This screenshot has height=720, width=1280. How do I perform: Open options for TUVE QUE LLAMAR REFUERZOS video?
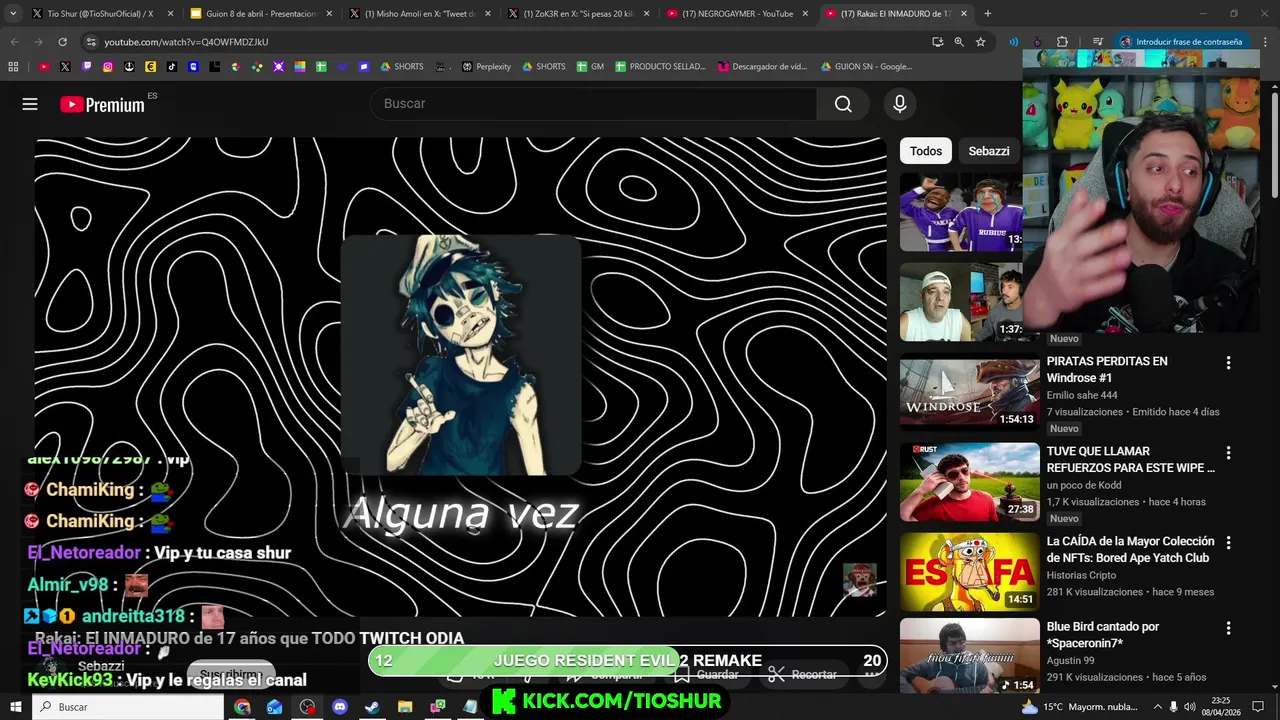[1228, 453]
